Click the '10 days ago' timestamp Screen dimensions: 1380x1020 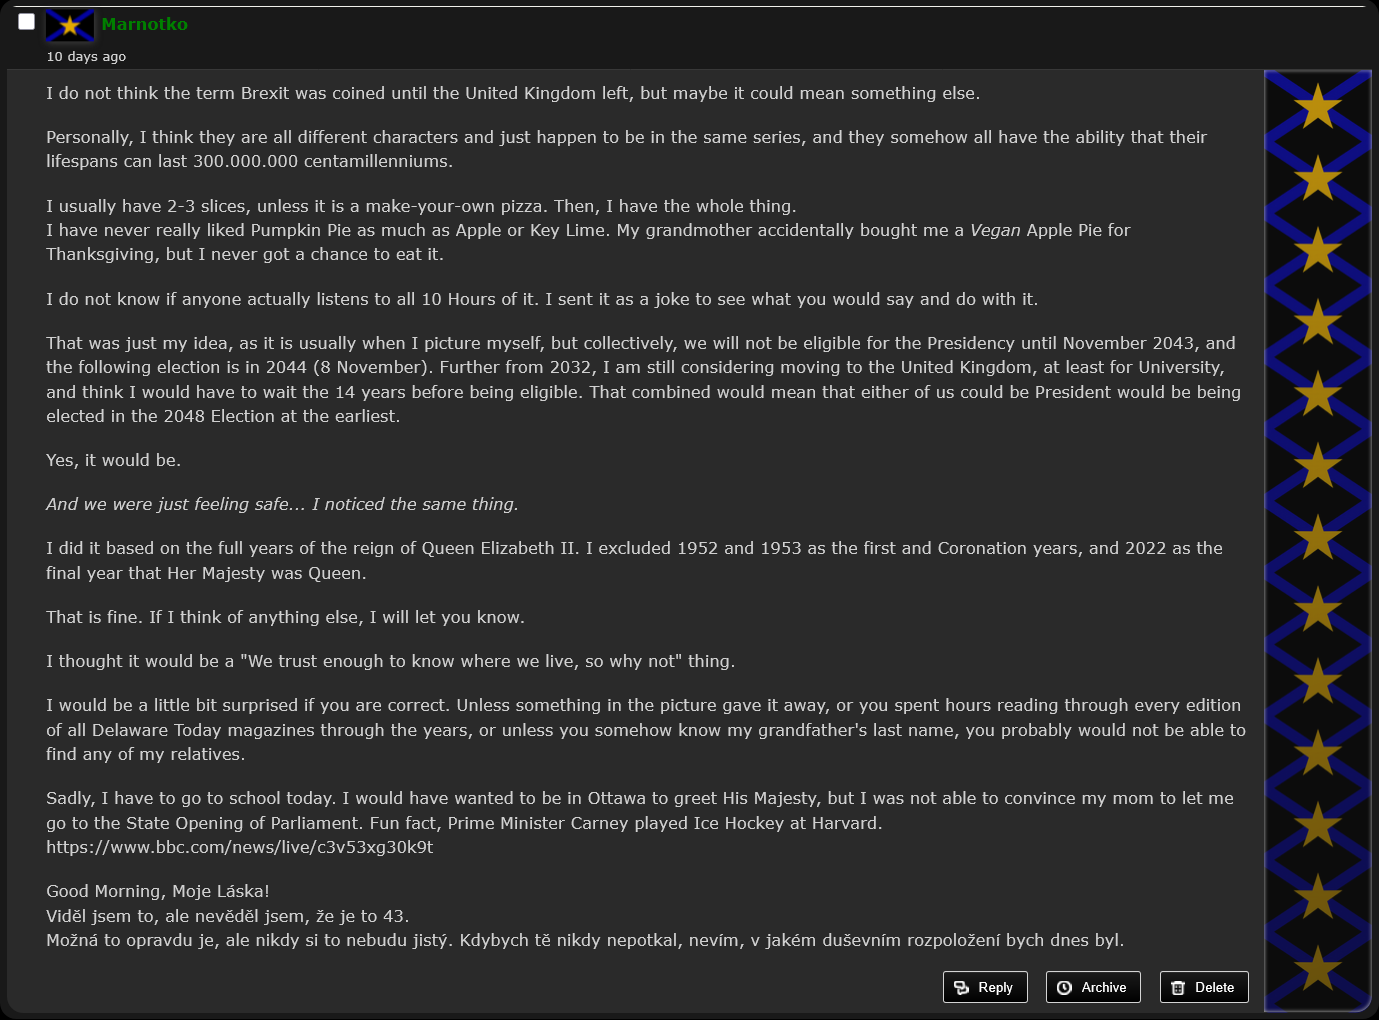pos(86,56)
